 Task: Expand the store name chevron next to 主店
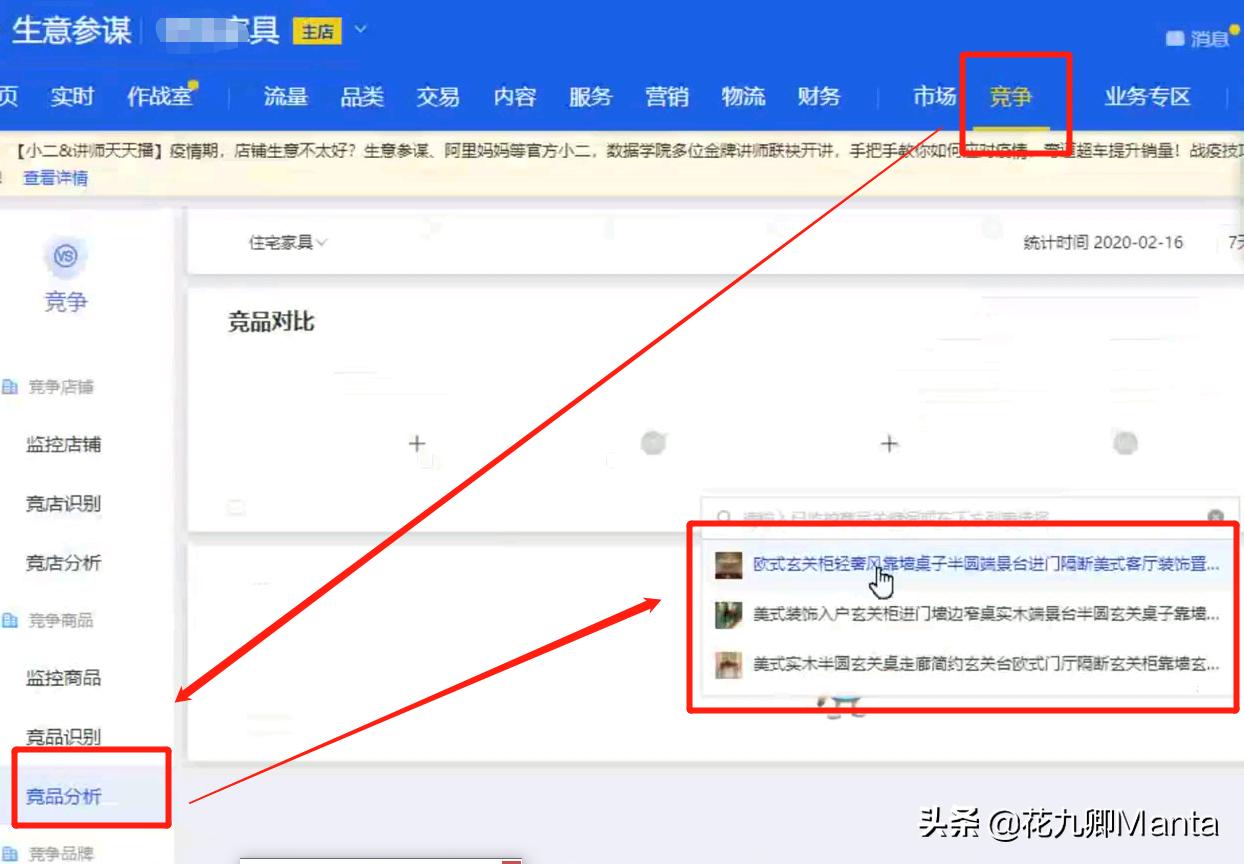pos(361,31)
